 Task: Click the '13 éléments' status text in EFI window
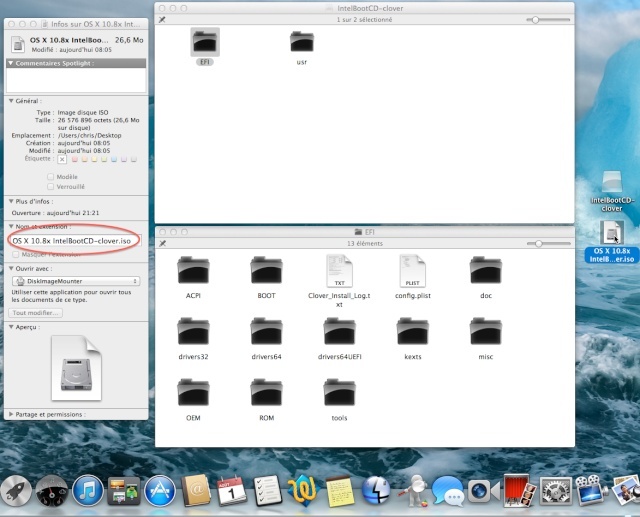click(365, 244)
